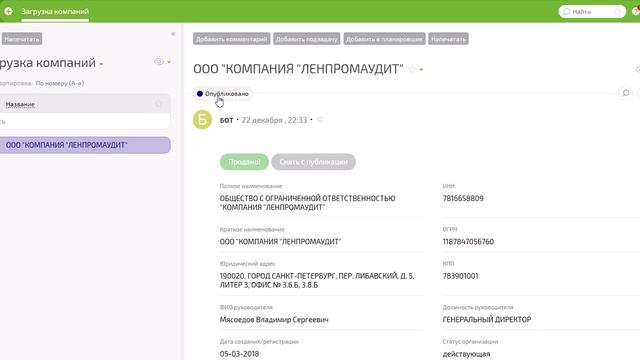
Task: Click Добавить в планировщик button
Action: 384,39
